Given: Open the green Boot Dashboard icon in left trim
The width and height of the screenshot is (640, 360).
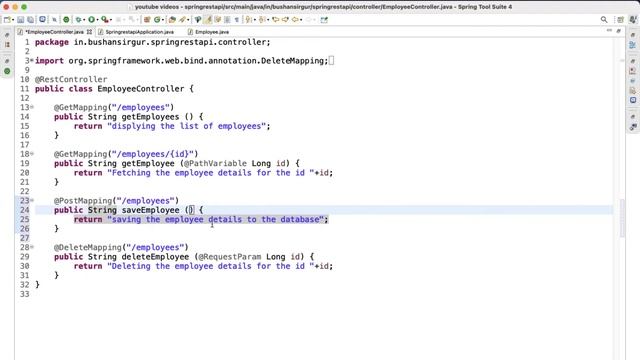Looking at the screenshot, I should pyautogui.click(x=7, y=71).
